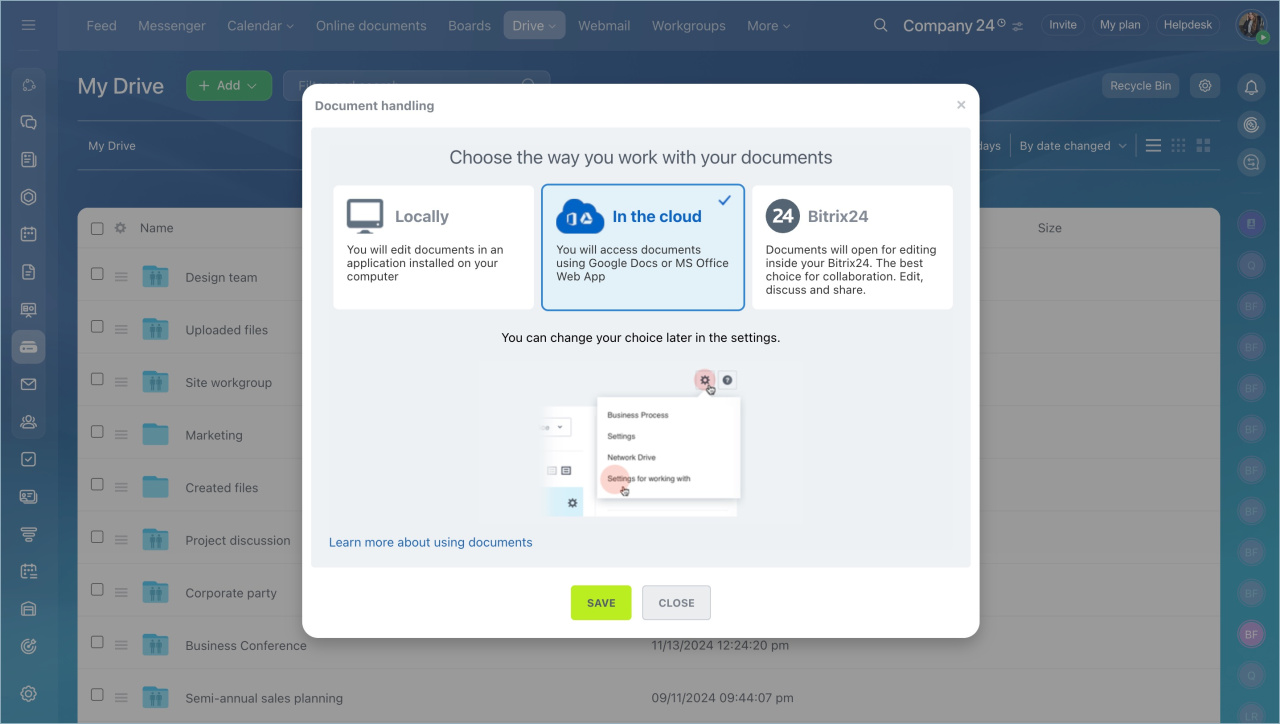Image resolution: width=1280 pixels, height=724 pixels.
Task: Open Webmail envelope icon in sidebar
Action: 28,384
